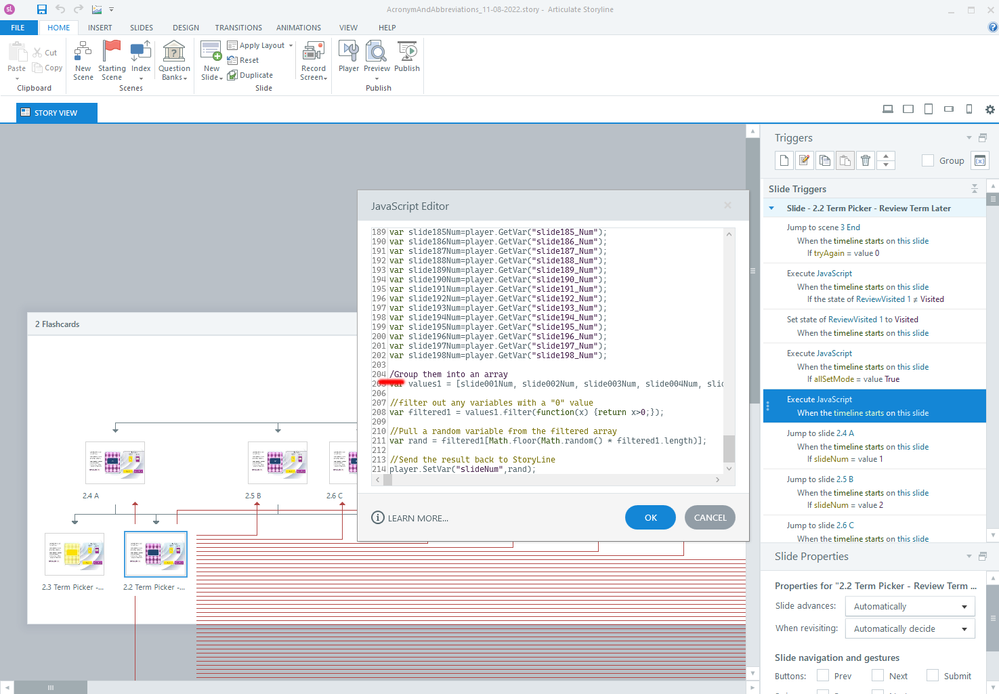Open the gear settings icon at top right
The height and width of the screenshot is (694, 999).
pos(990,109)
